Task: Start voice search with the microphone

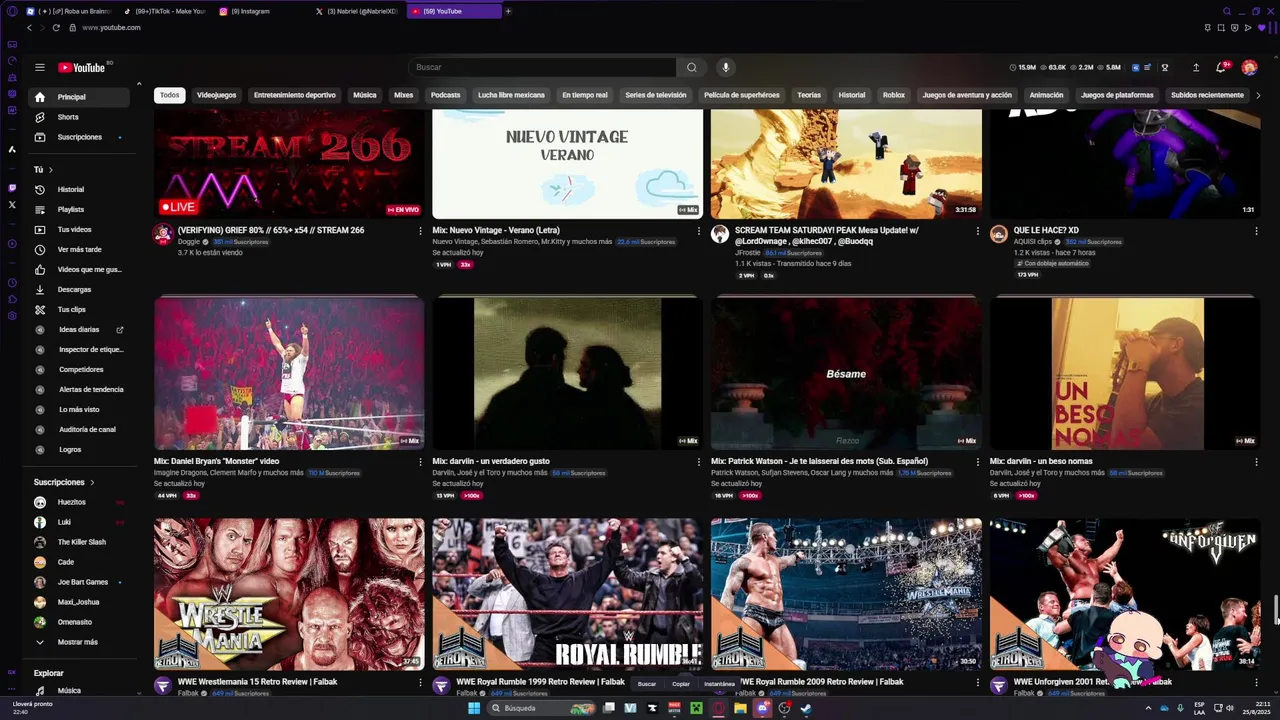Action: pos(726,67)
